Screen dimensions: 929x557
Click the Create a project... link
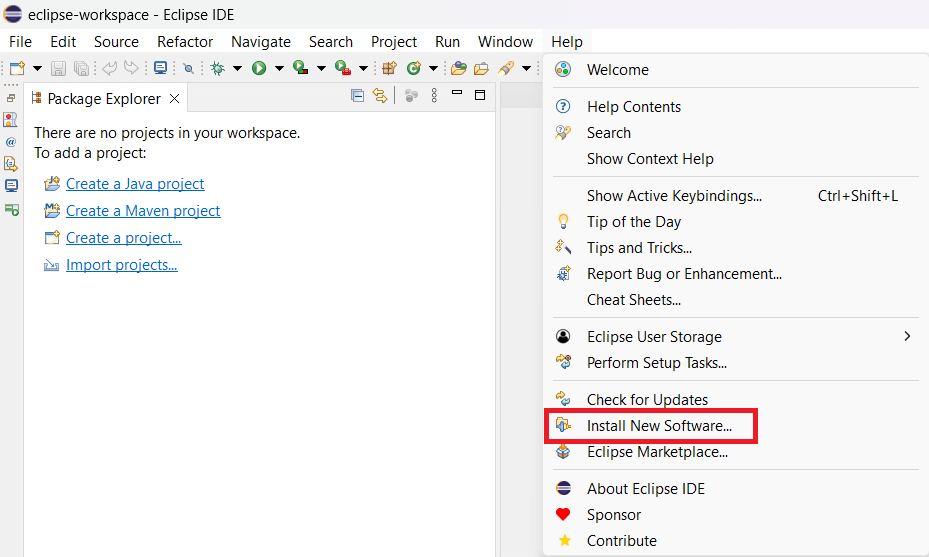[124, 238]
